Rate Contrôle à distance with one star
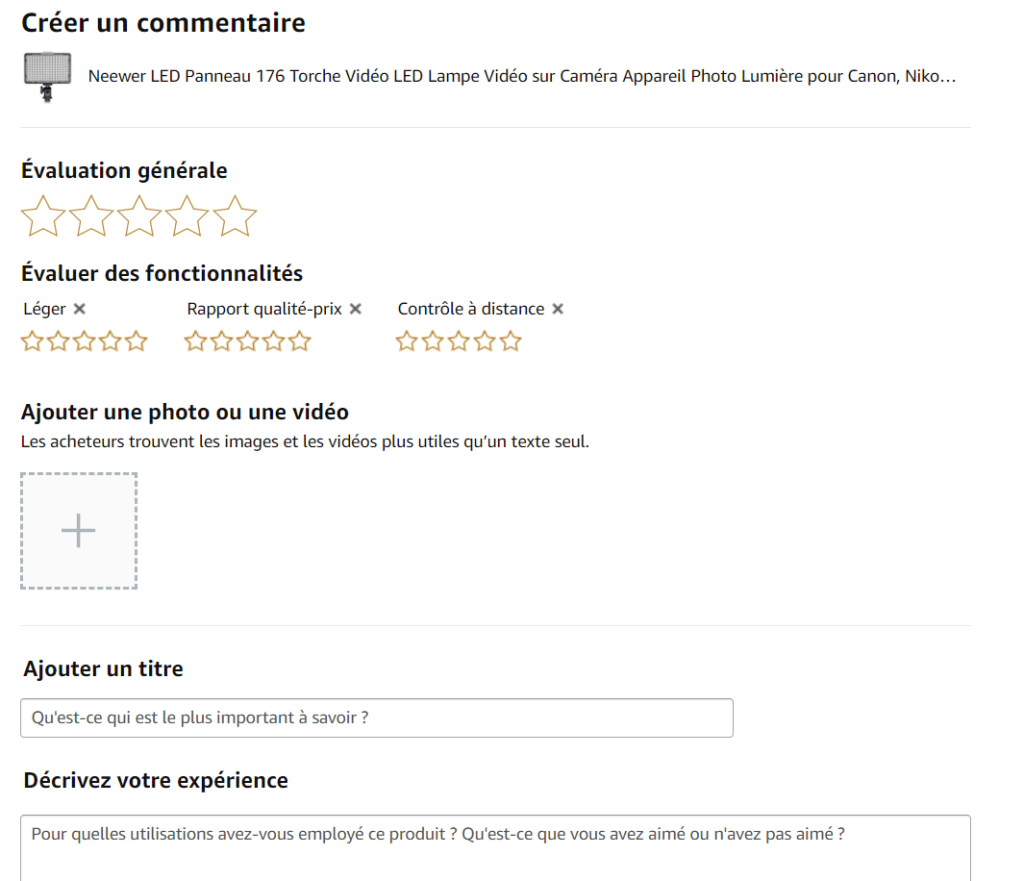 [406, 341]
